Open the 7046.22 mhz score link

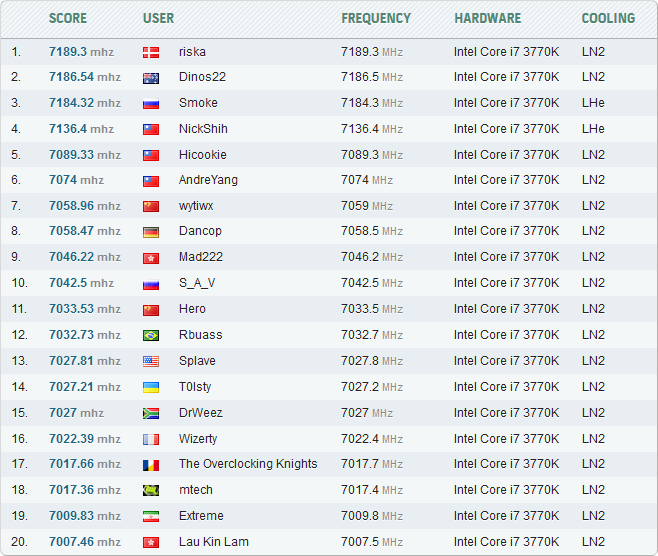[85, 257]
